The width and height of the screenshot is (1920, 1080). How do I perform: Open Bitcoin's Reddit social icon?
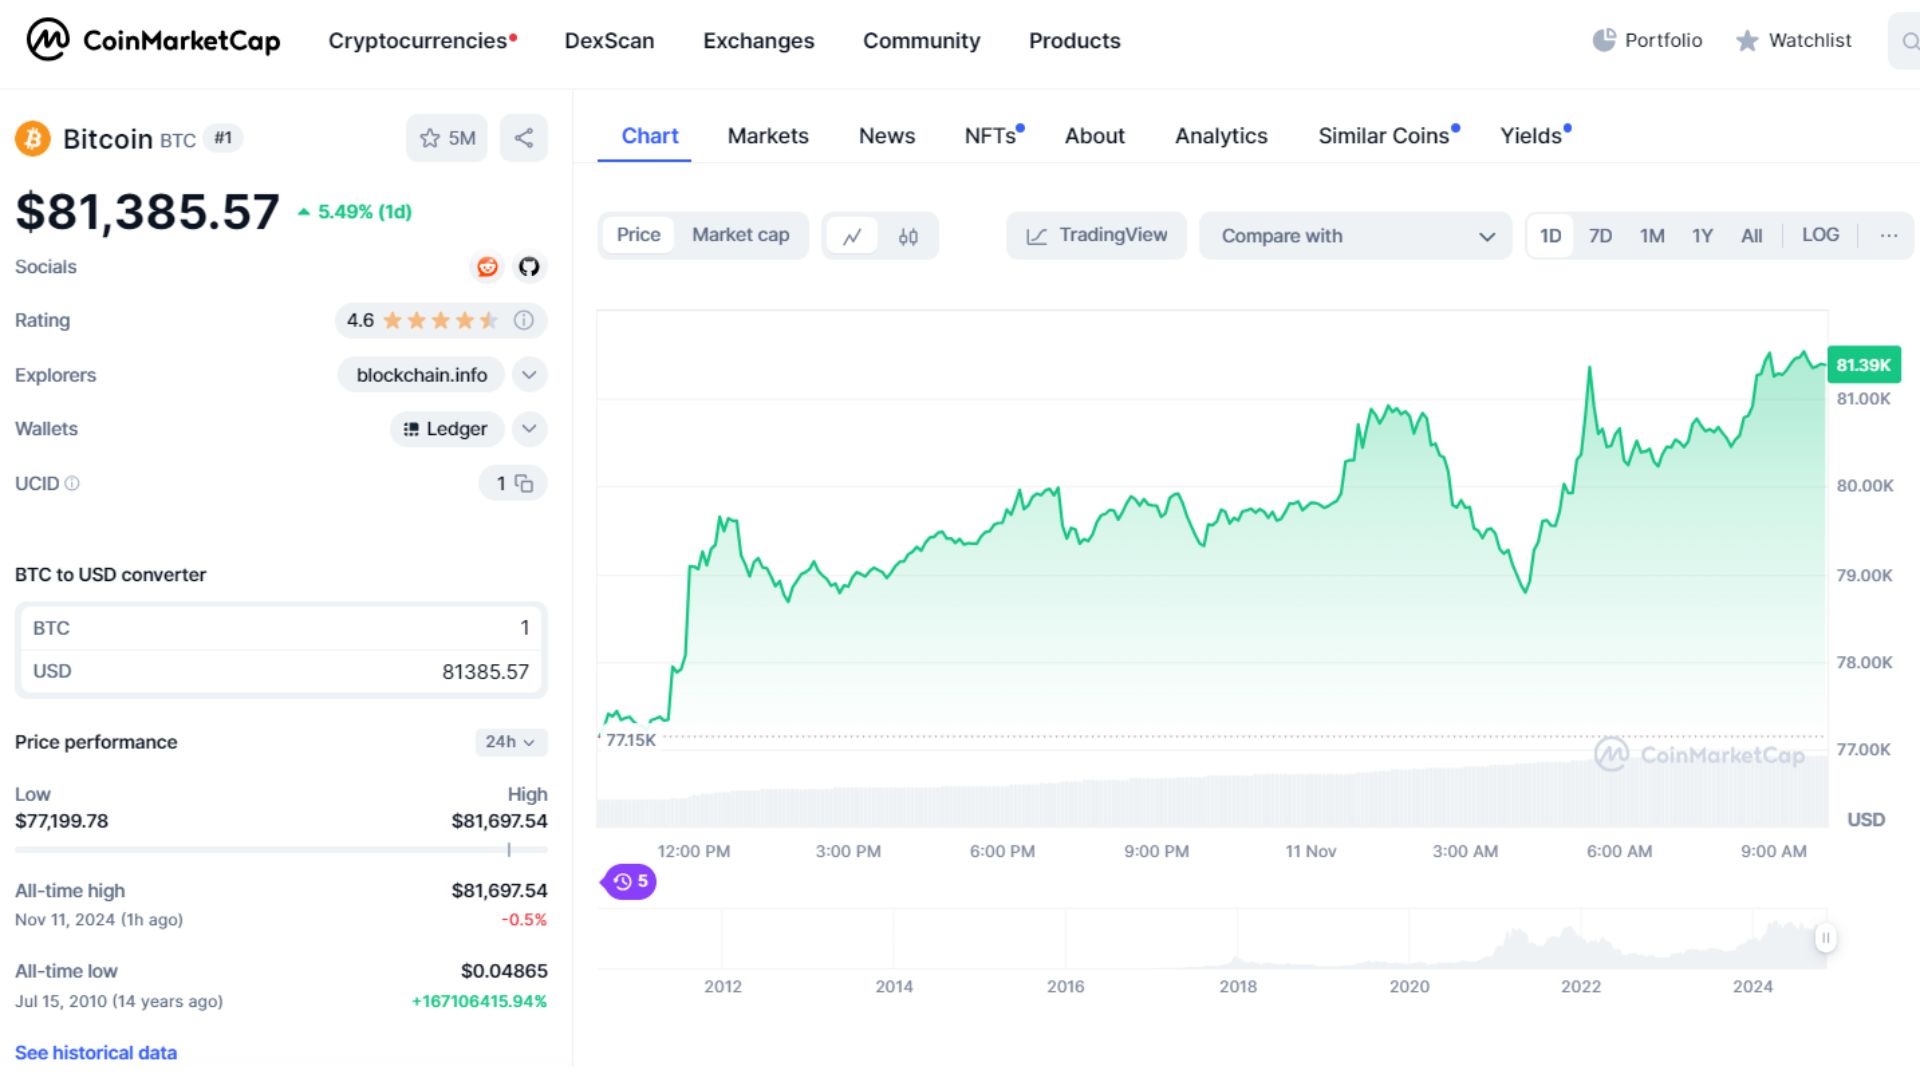tap(487, 267)
